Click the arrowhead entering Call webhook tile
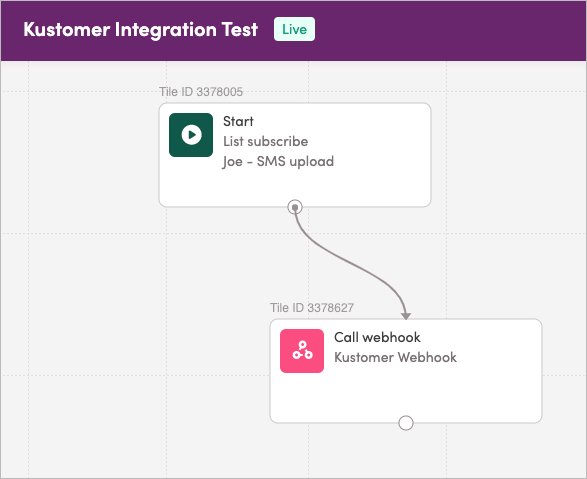The width and height of the screenshot is (587, 479). click(x=406, y=316)
